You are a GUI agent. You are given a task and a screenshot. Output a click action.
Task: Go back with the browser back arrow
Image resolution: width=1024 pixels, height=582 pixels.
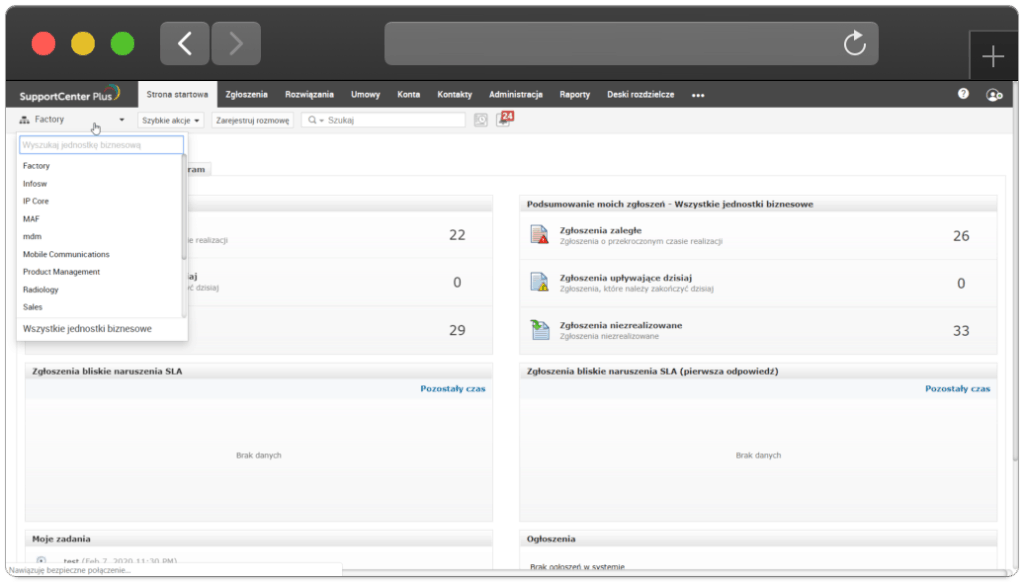pyautogui.click(x=185, y=44)
